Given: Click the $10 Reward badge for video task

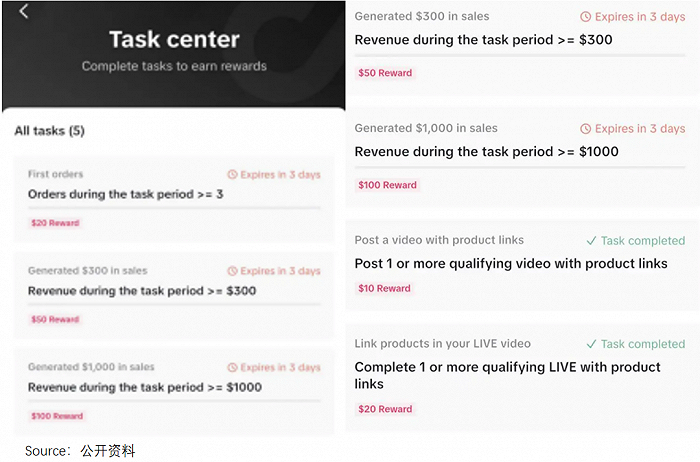Looking at the screenshot, I should coord(385,288).
